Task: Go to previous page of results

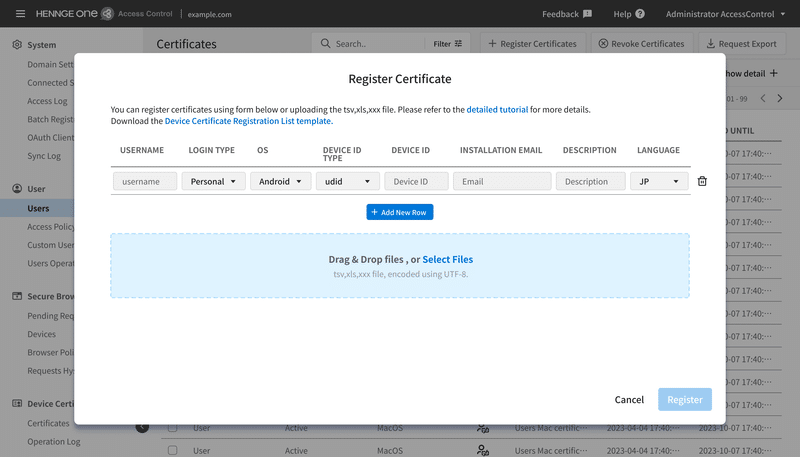Action: [x=763, y=98]
